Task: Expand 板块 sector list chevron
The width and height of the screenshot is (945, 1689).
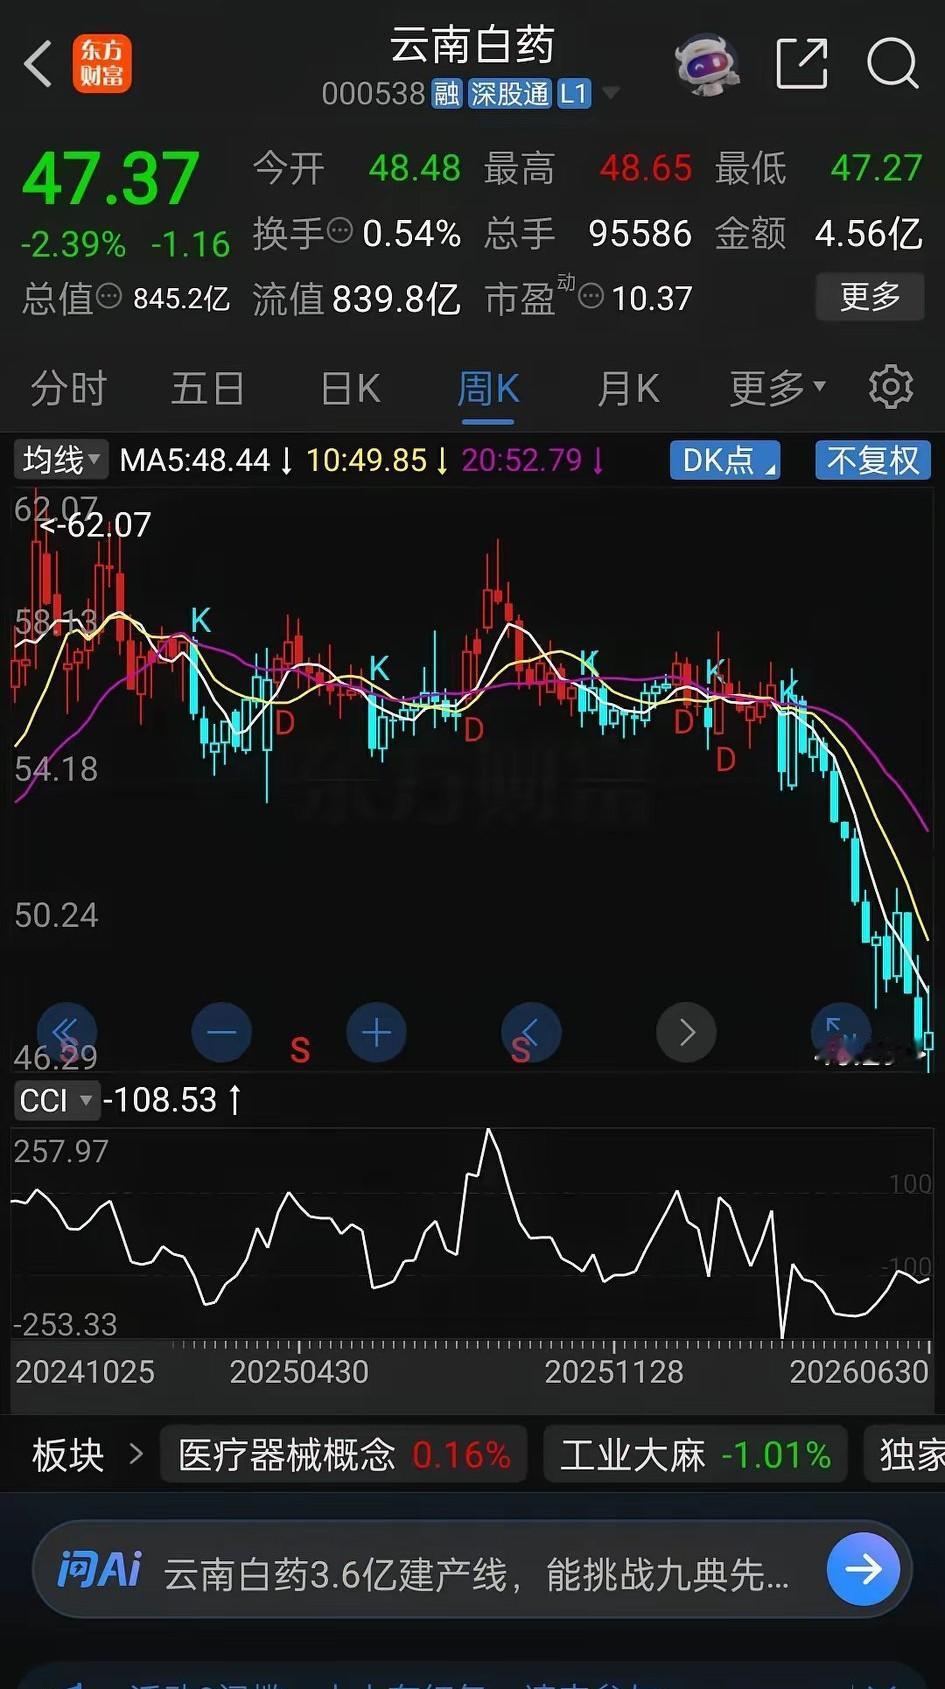Action: point(137,1453)
